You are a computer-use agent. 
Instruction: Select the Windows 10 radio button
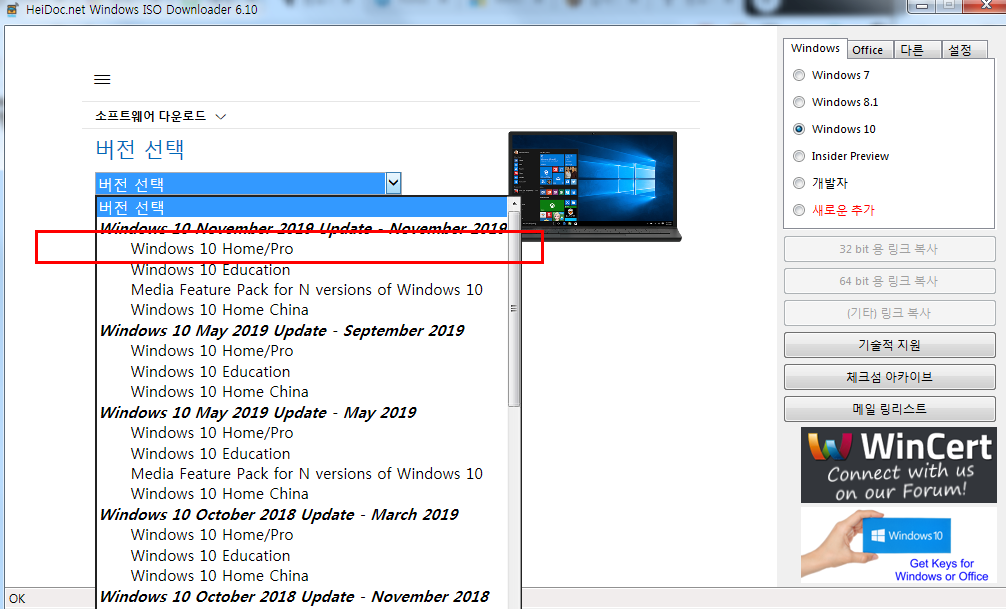(x=799, y=129)
